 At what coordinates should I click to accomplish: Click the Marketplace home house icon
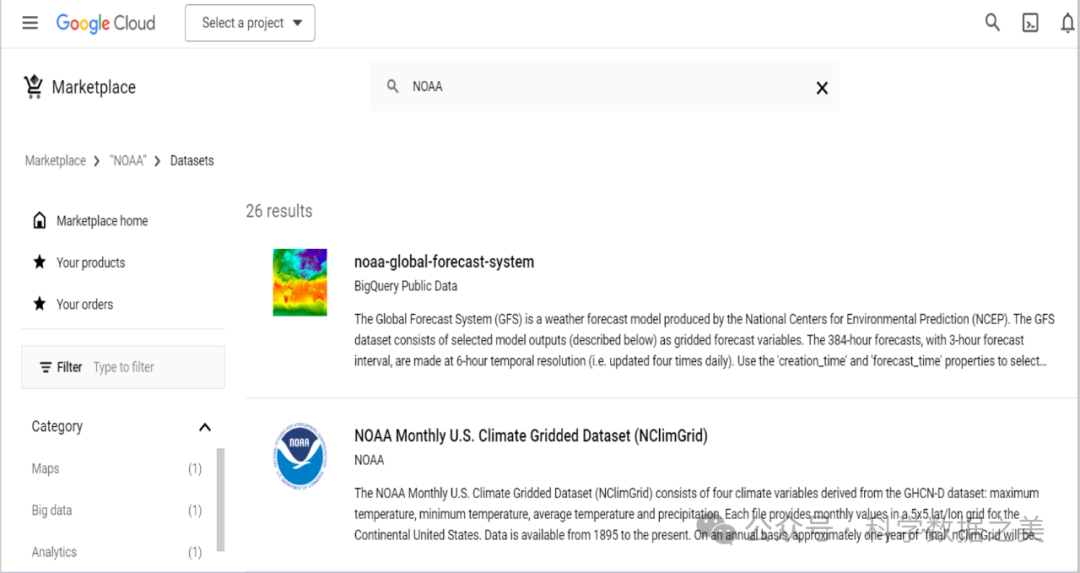39,221
